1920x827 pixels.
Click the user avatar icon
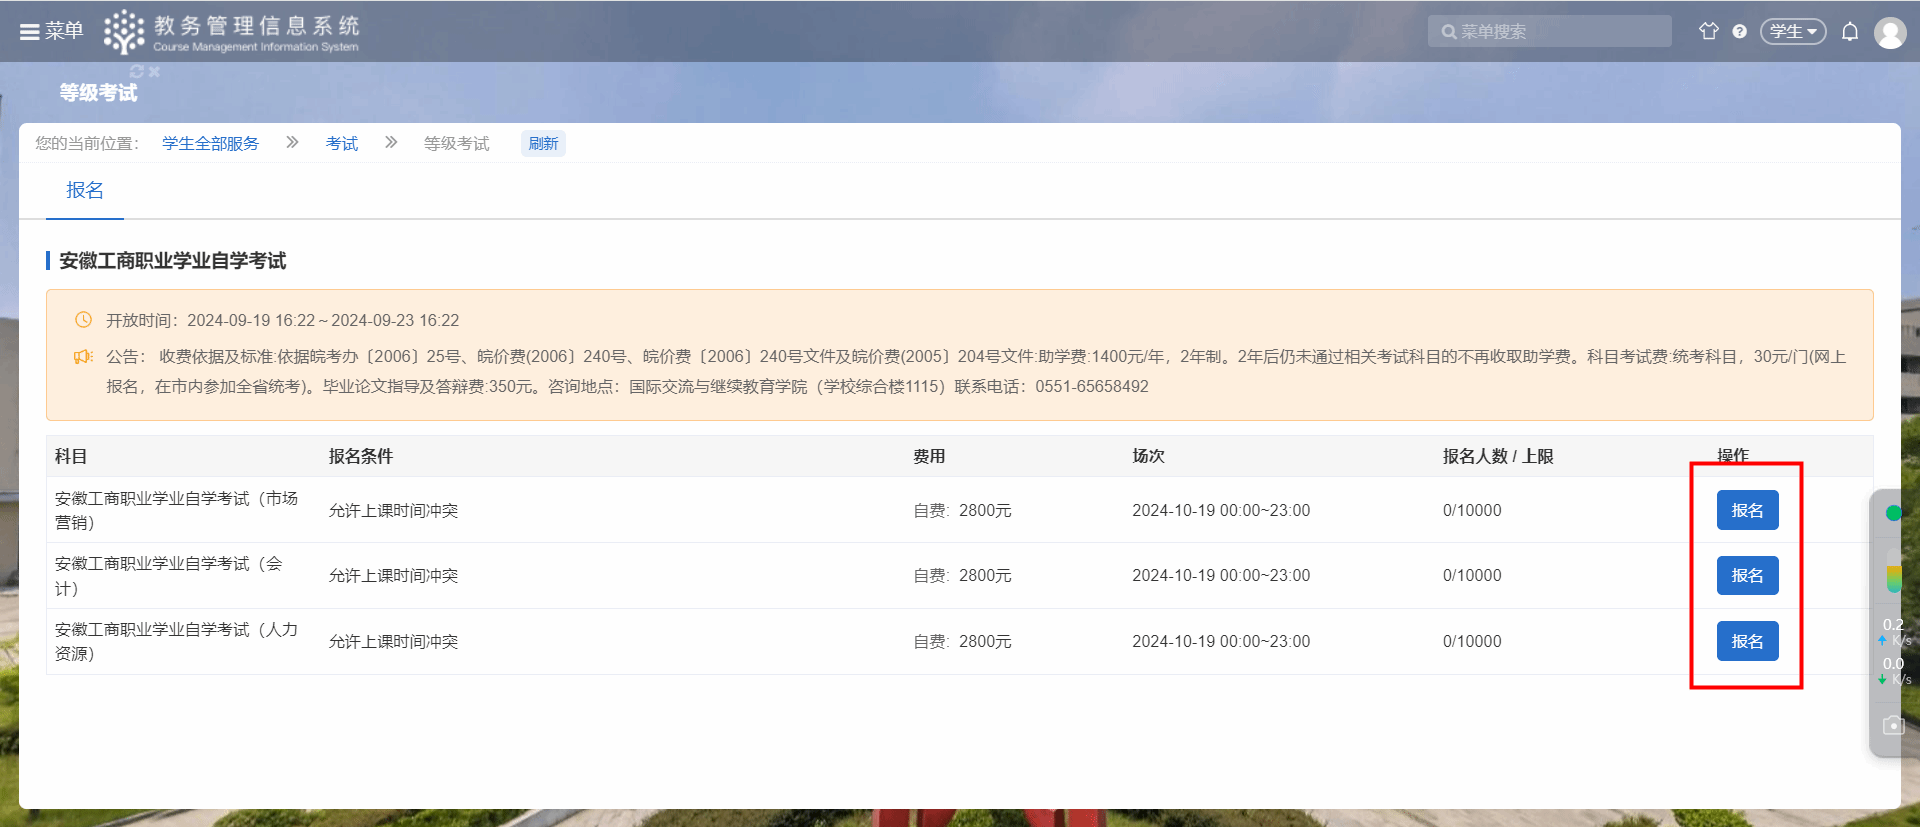1889,33
